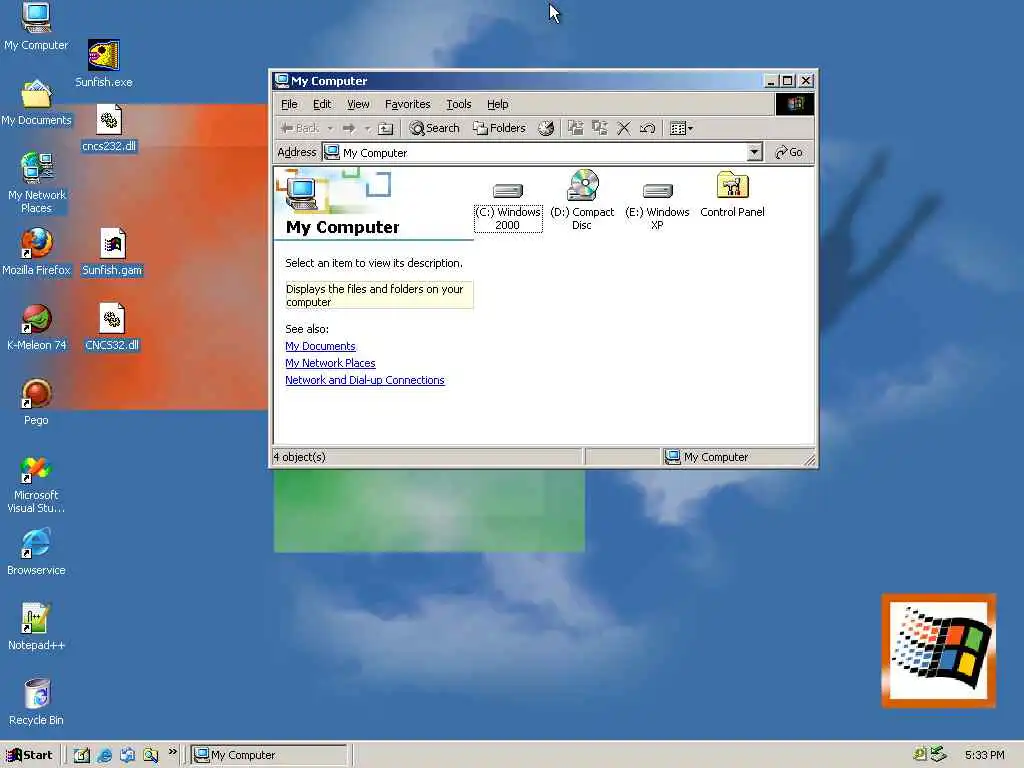Open Network and Dial-up Connections link
Screen dimensions: 1024x768
pos(364,380)
